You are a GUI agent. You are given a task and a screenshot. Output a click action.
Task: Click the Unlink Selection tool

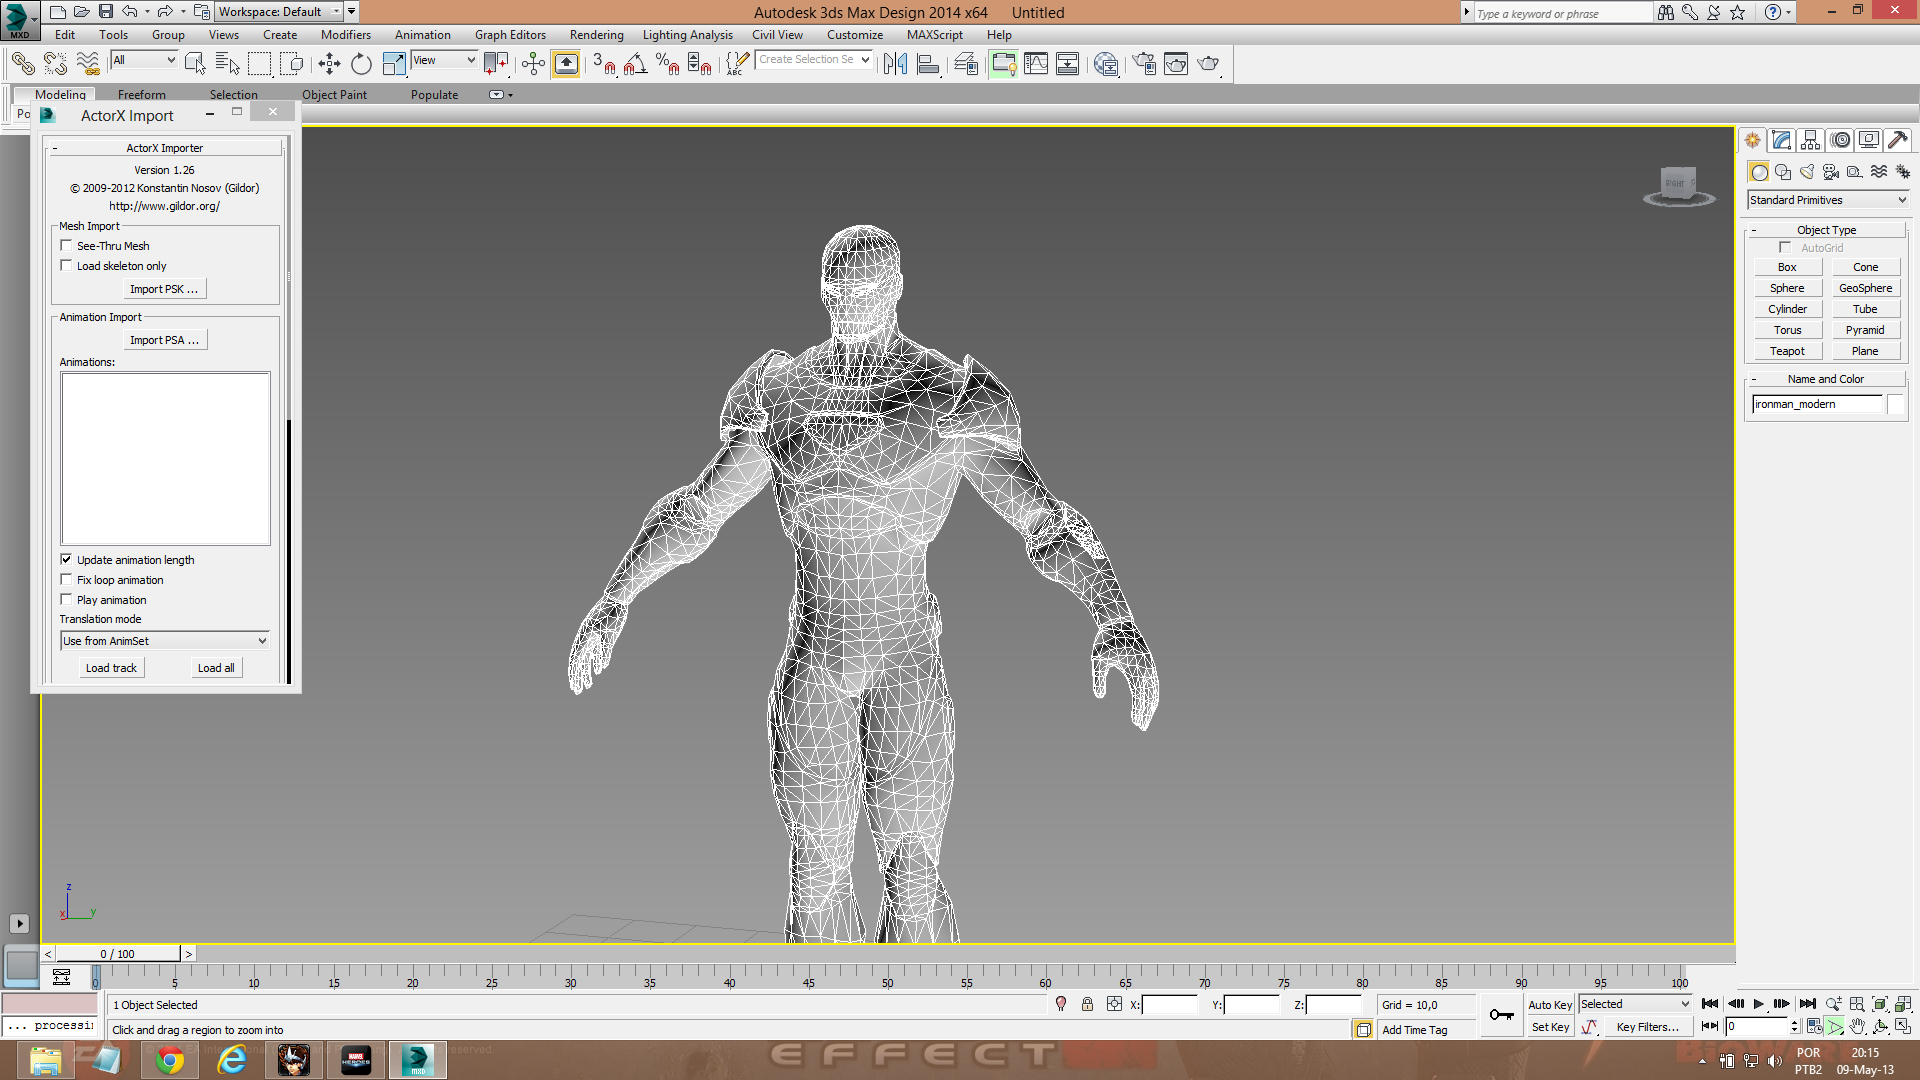pos(55,64)
